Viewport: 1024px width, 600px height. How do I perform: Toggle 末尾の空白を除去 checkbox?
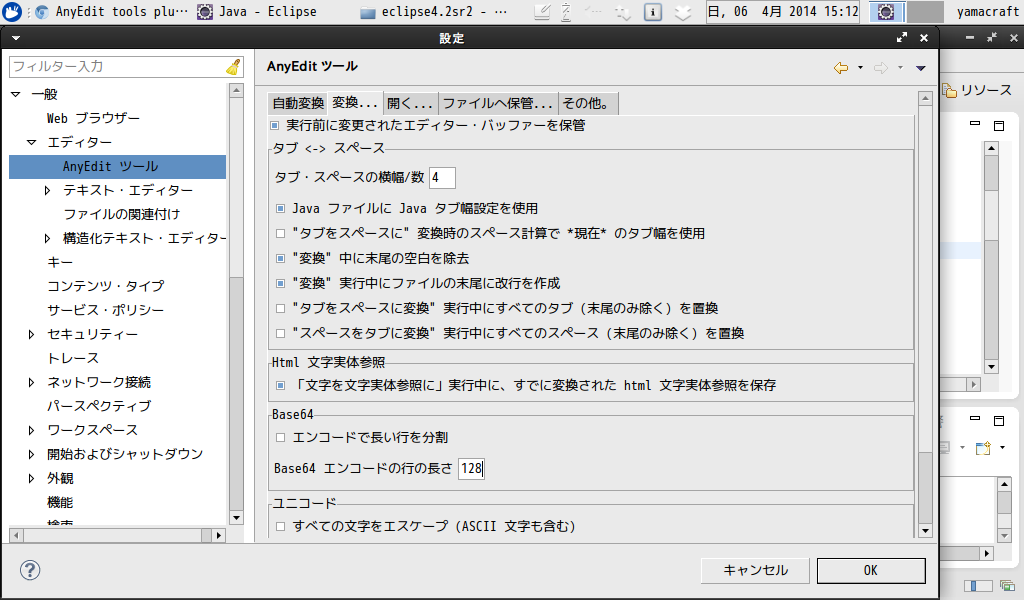[280, 259]
